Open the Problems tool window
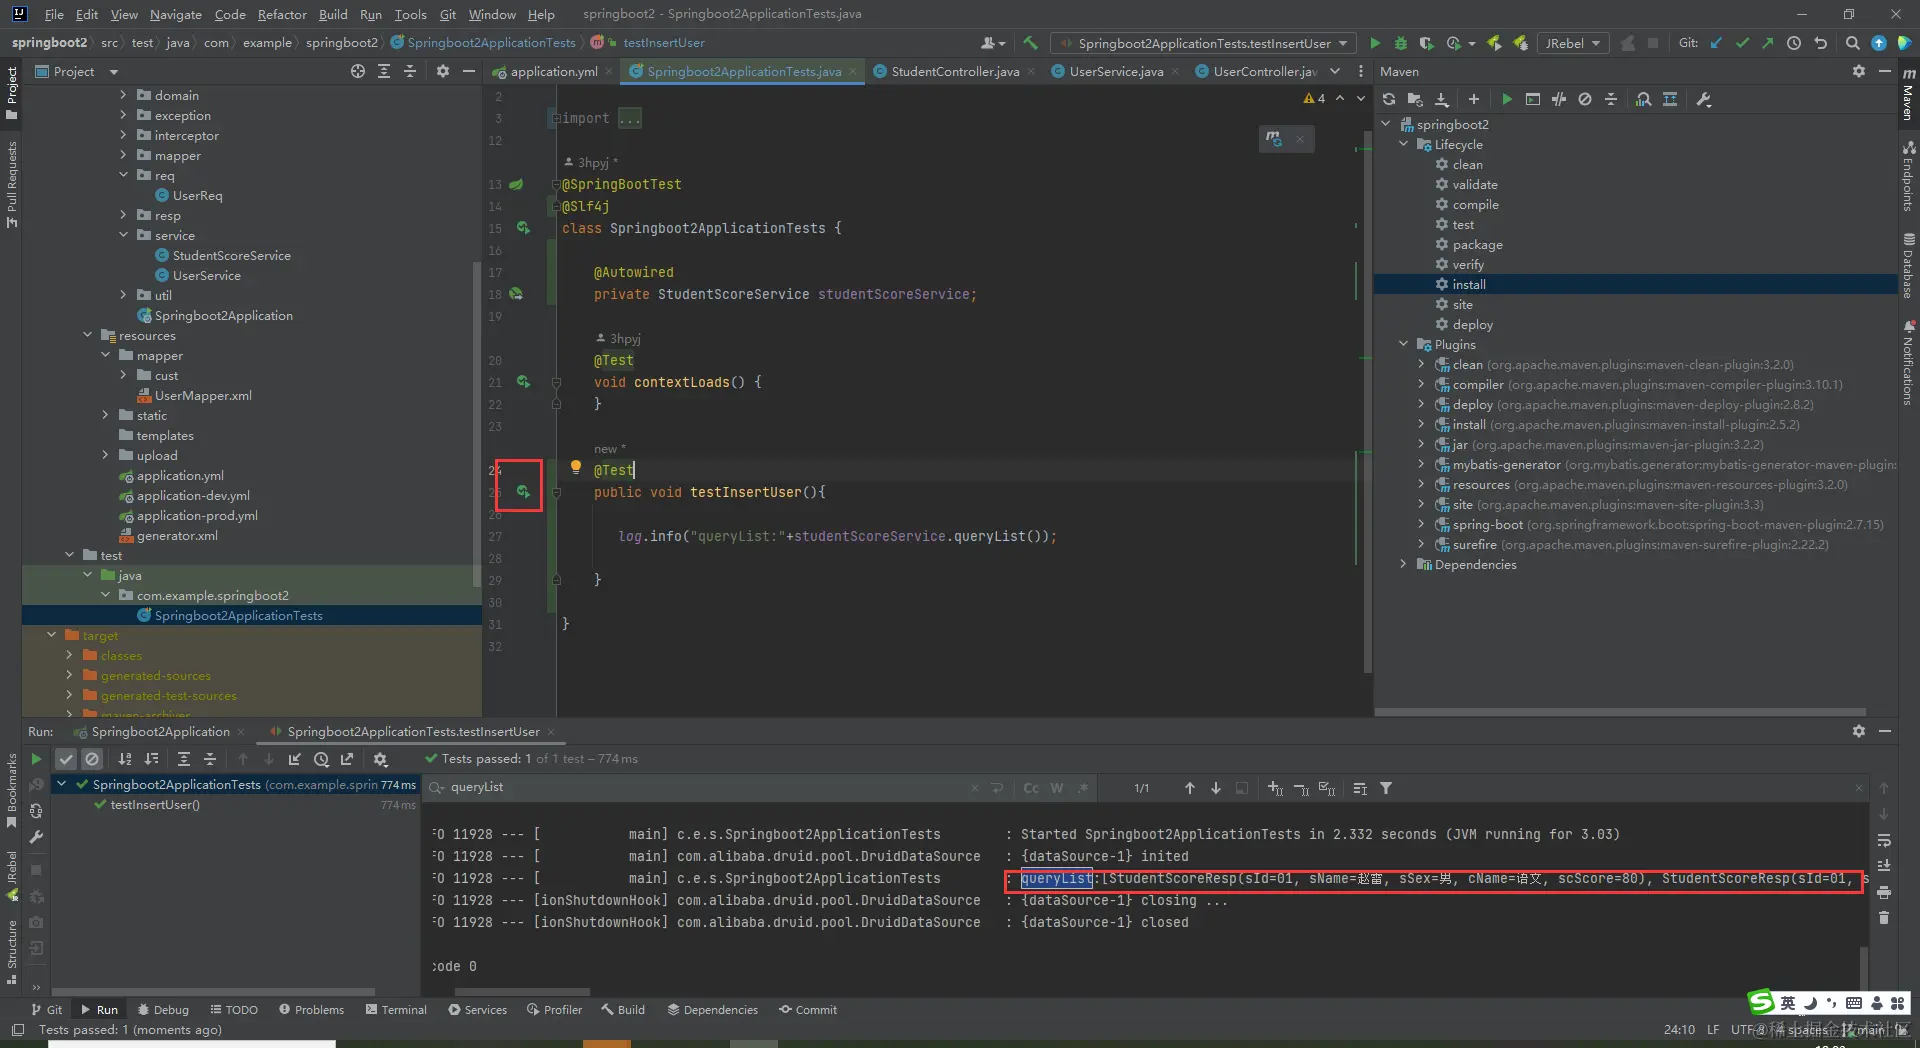The height and width of the screenshot is (1048, 1920). click(x=311, y=1009)
